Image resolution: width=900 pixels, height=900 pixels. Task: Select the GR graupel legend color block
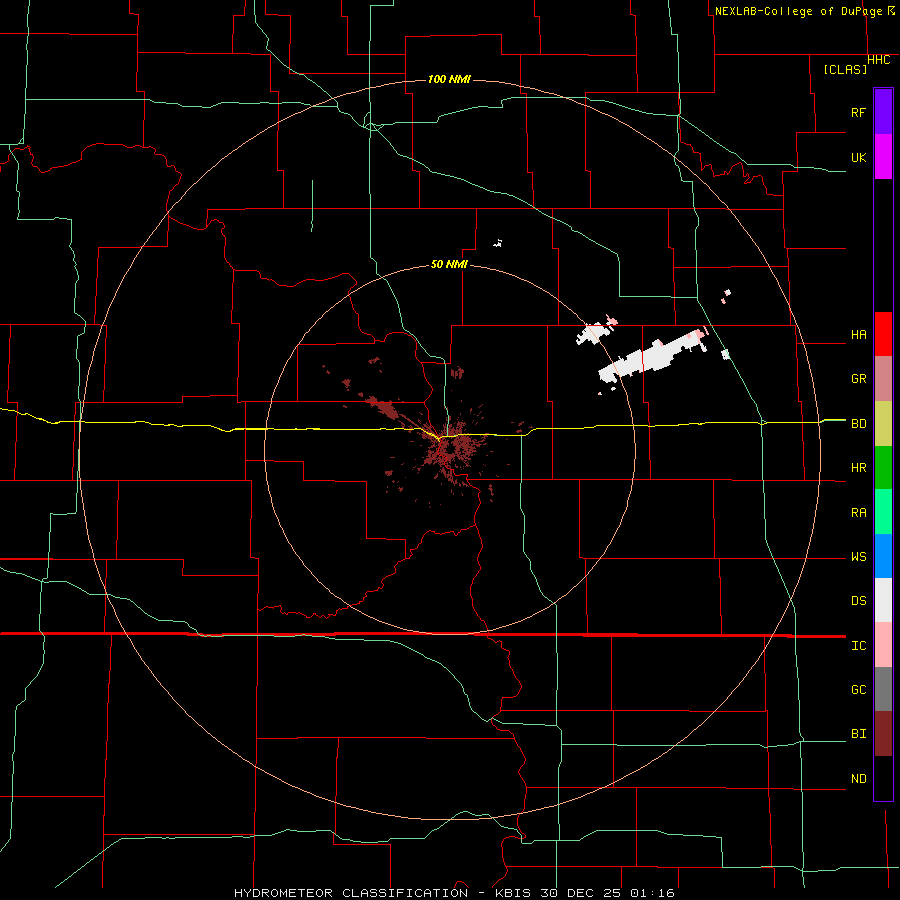click(x=883, y=379)
